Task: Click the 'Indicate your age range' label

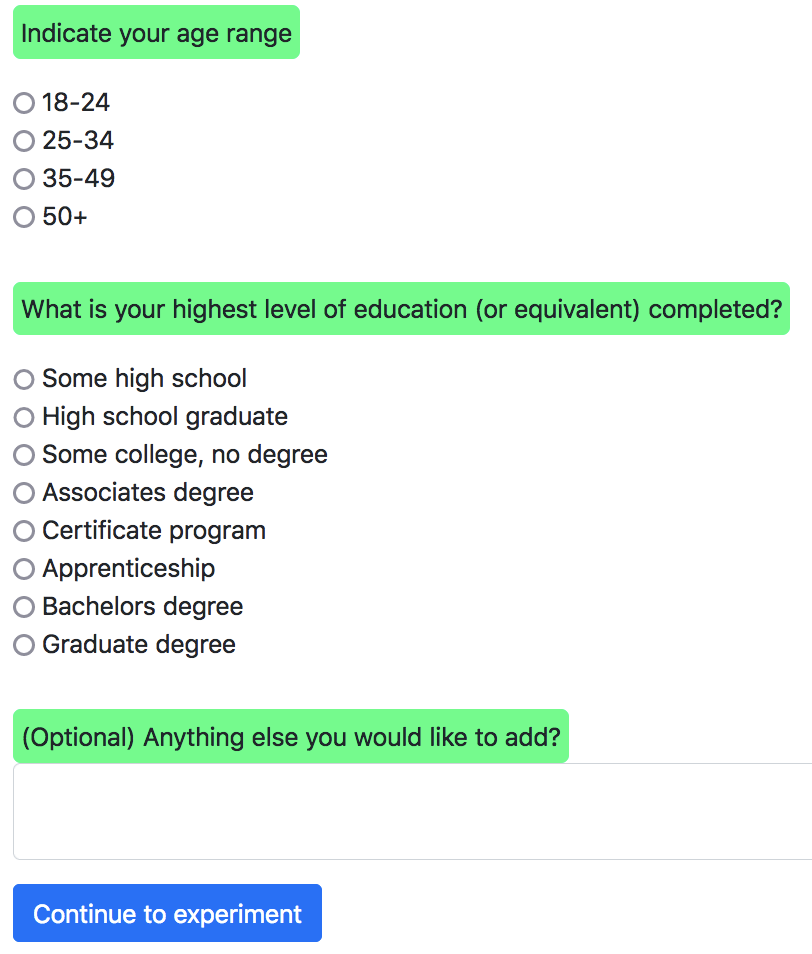Action: [x=156, y=33]
